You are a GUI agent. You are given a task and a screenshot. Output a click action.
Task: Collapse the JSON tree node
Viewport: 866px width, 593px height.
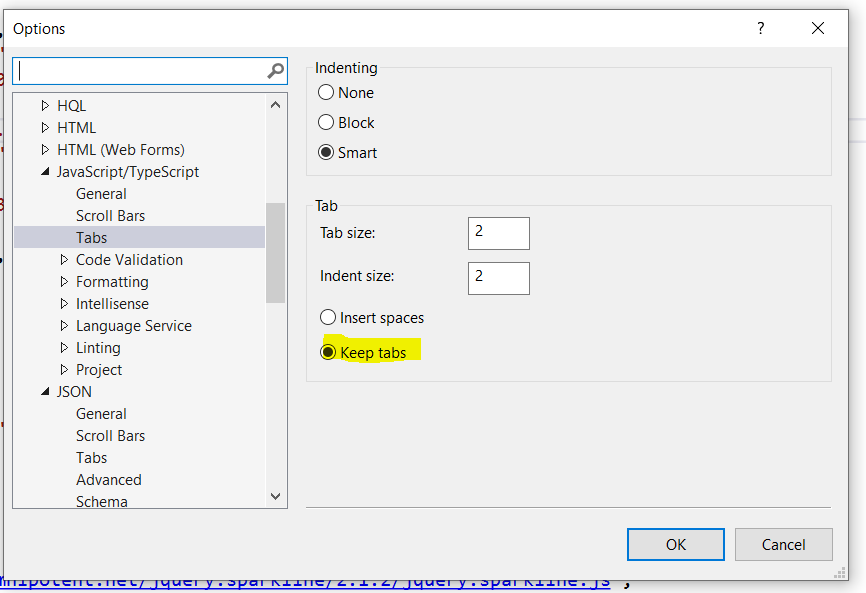point(45,392)
